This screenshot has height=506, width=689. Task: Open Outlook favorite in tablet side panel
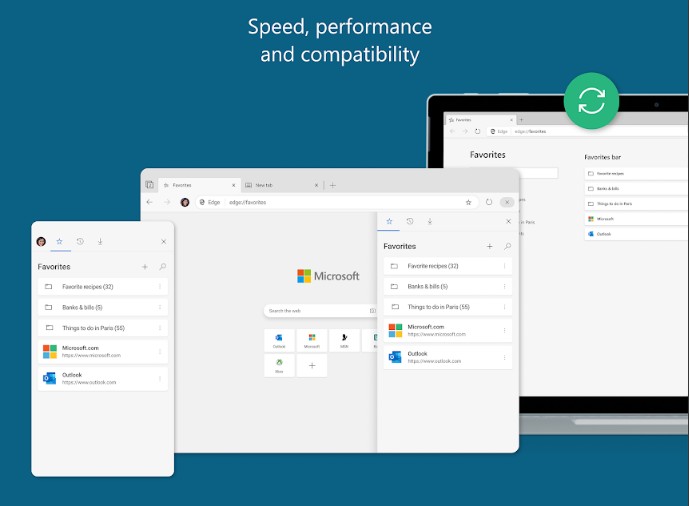[x=448, y=357]
